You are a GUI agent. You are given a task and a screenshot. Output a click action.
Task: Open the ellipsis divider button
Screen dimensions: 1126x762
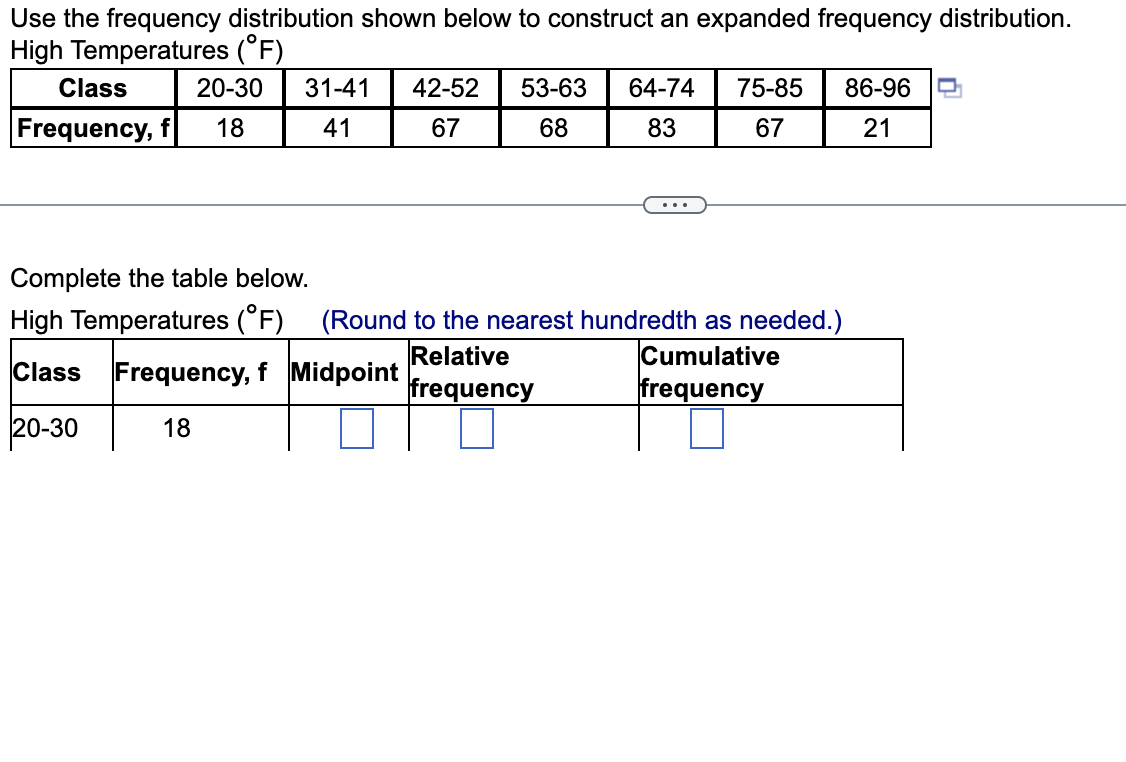click(x=674, y=204)
